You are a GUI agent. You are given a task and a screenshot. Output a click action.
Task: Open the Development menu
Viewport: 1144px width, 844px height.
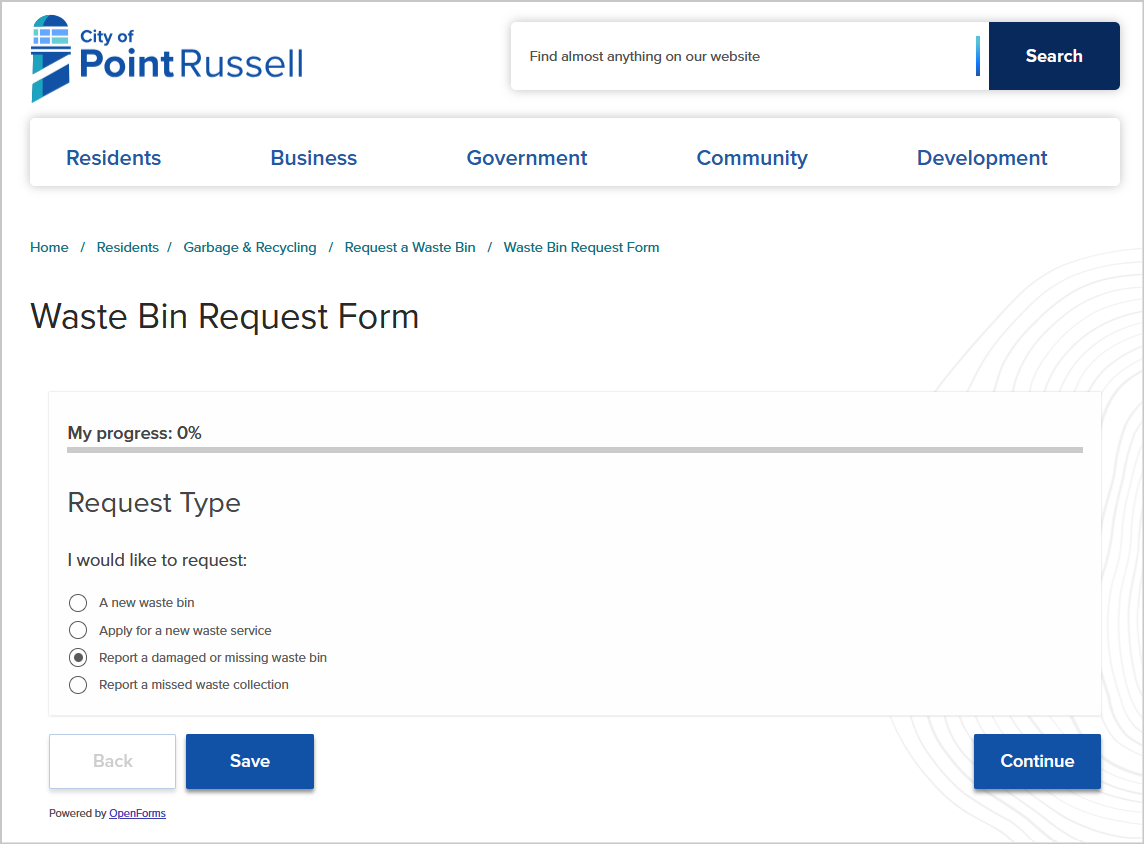(x=982, y=158)
